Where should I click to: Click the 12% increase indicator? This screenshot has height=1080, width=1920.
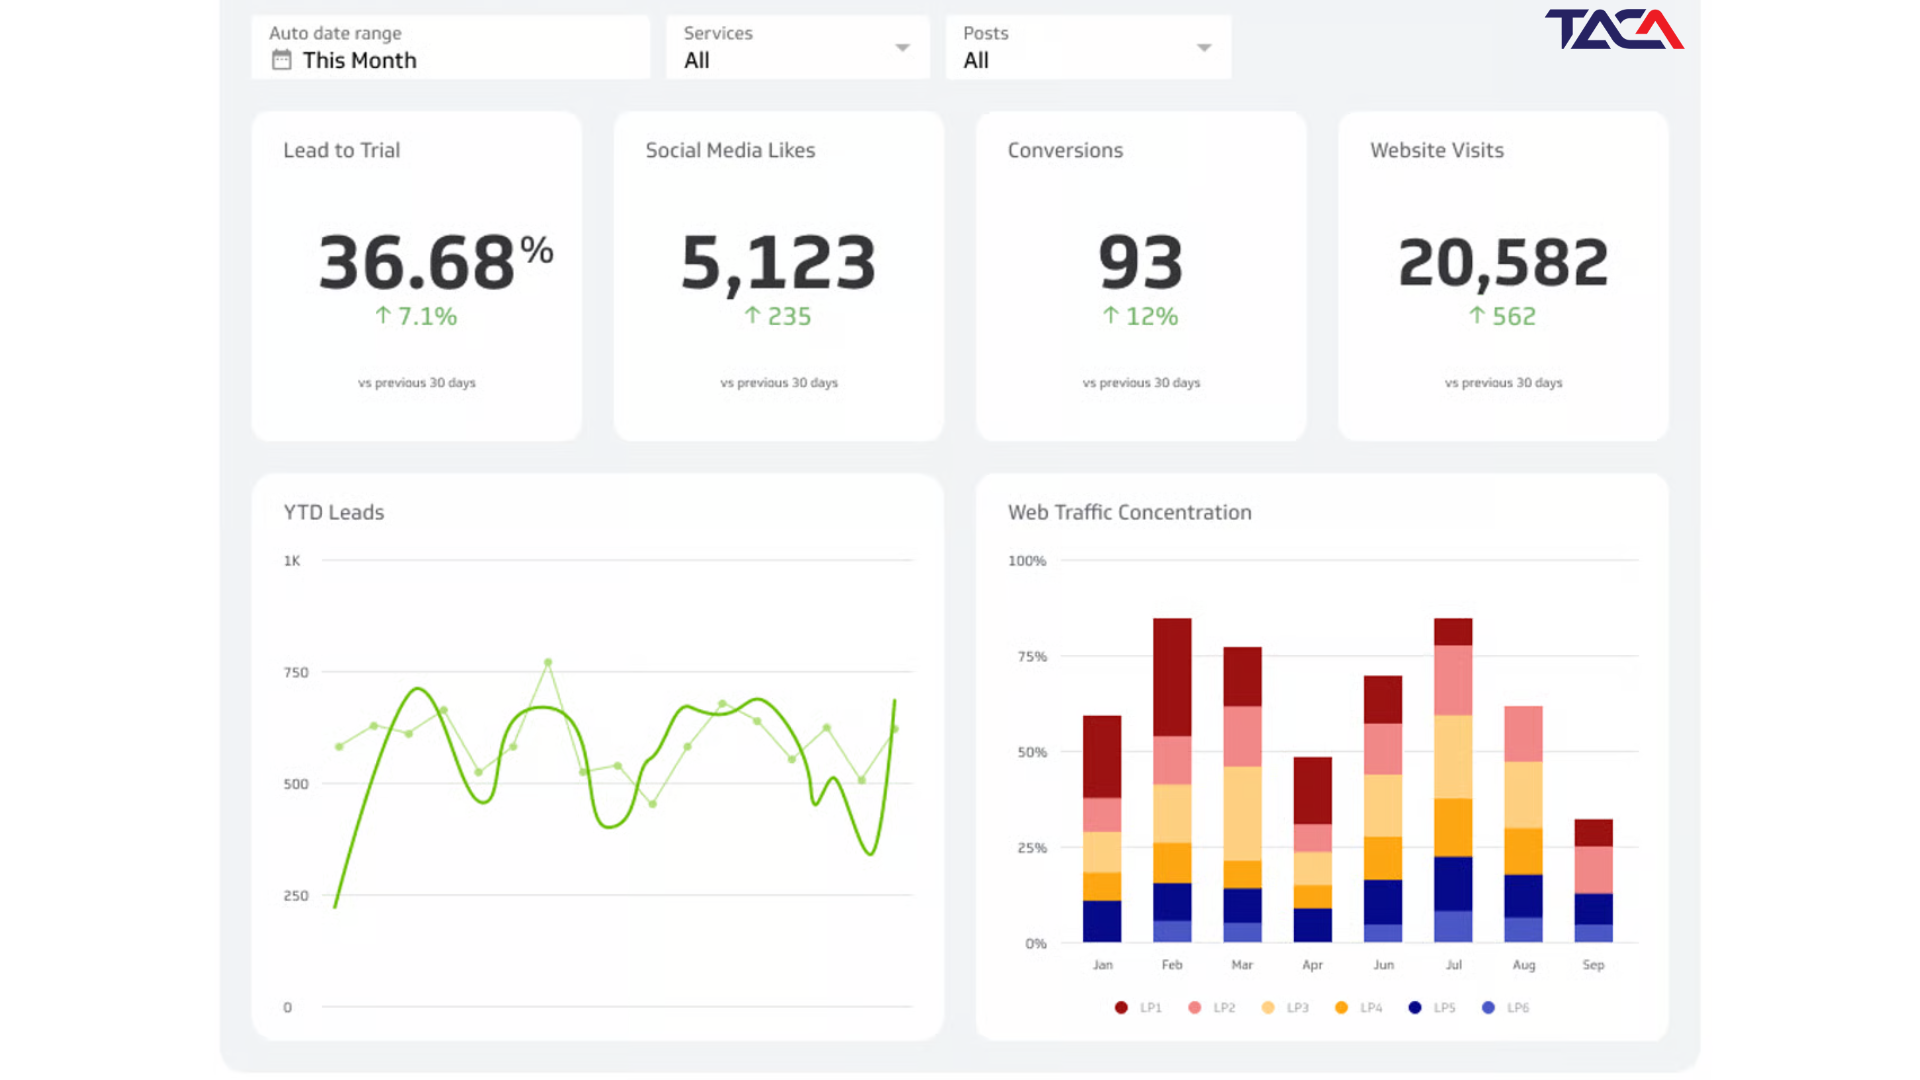(1140, 316)
